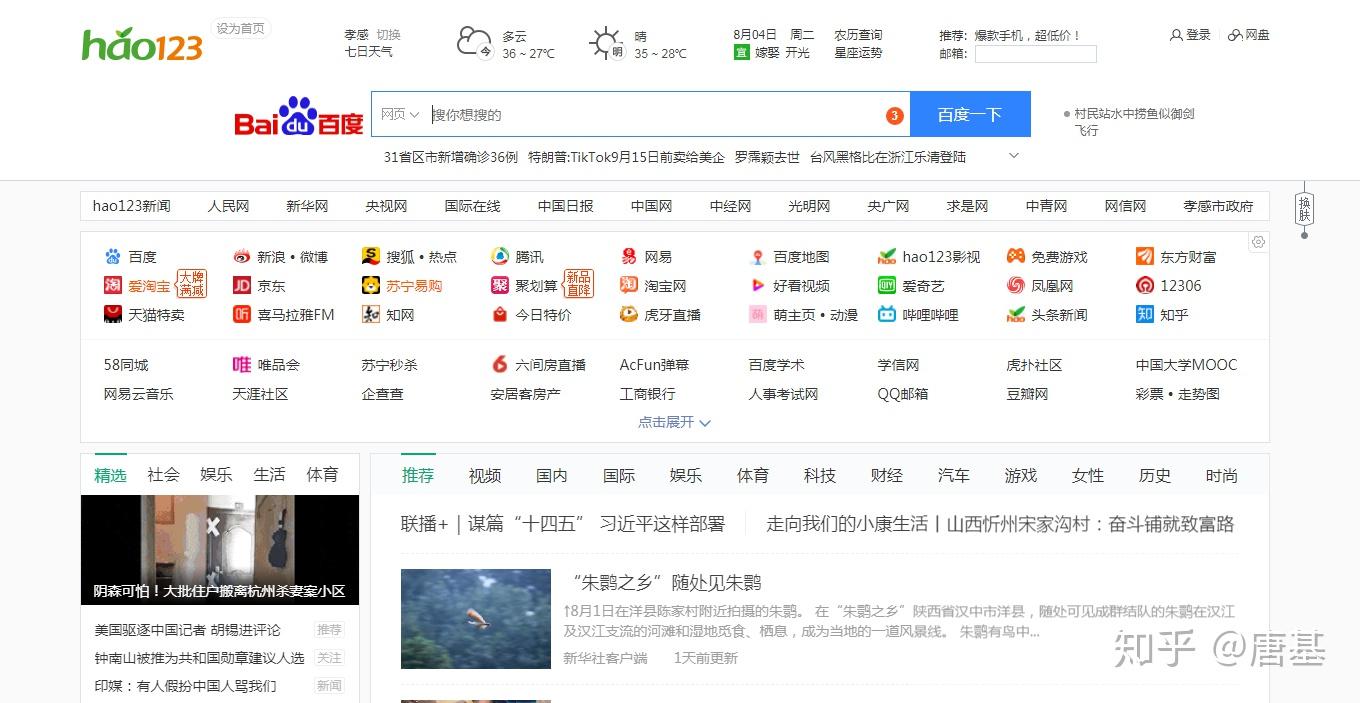This screenshot has width=1360, height=703.
Task: Open the 百度 site icon link
Action: click(113, 257)
